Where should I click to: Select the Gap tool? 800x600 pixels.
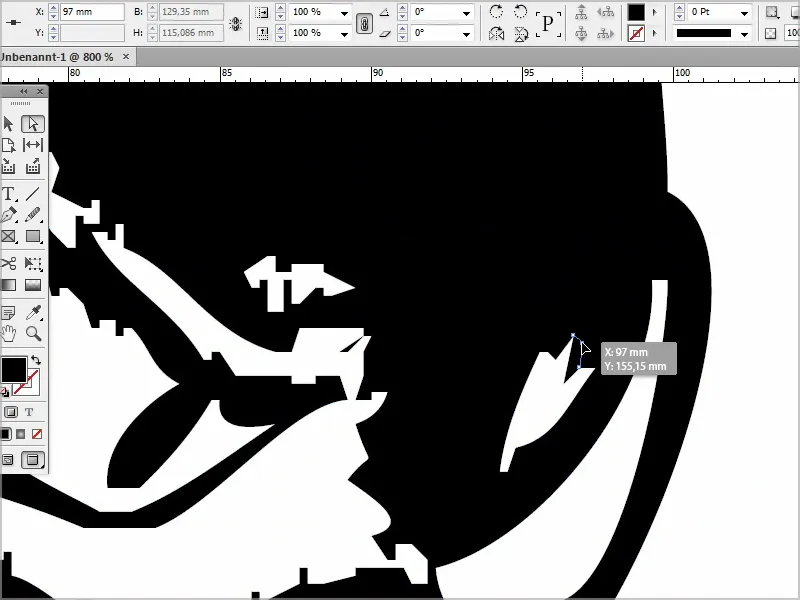coord(33,145)
